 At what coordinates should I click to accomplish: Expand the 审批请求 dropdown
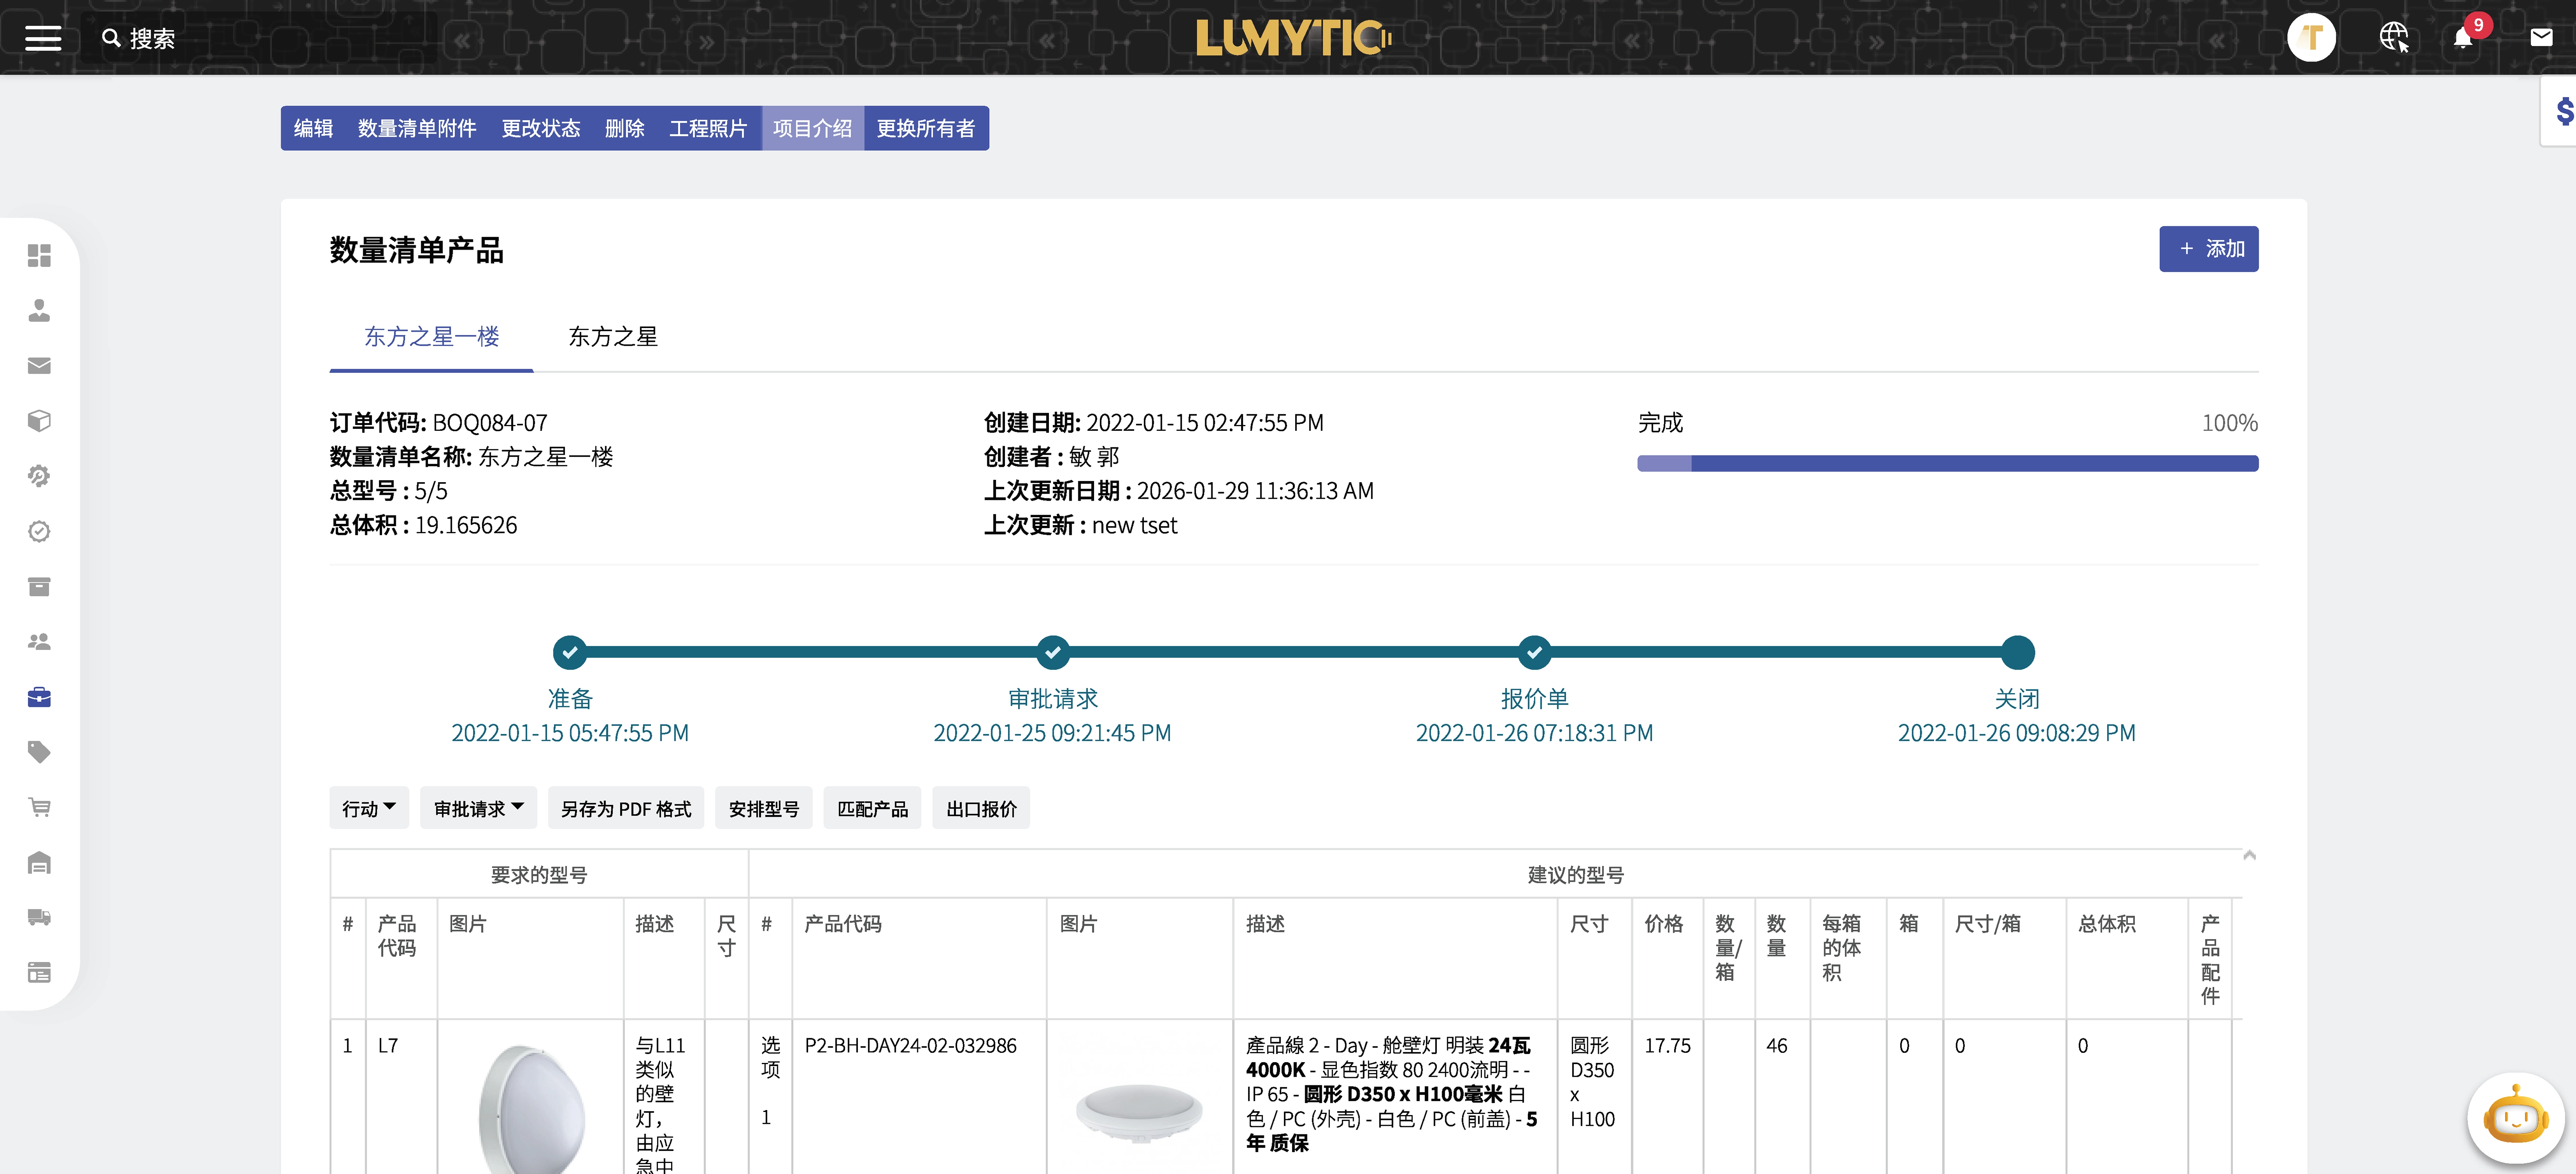pos(478,808)
